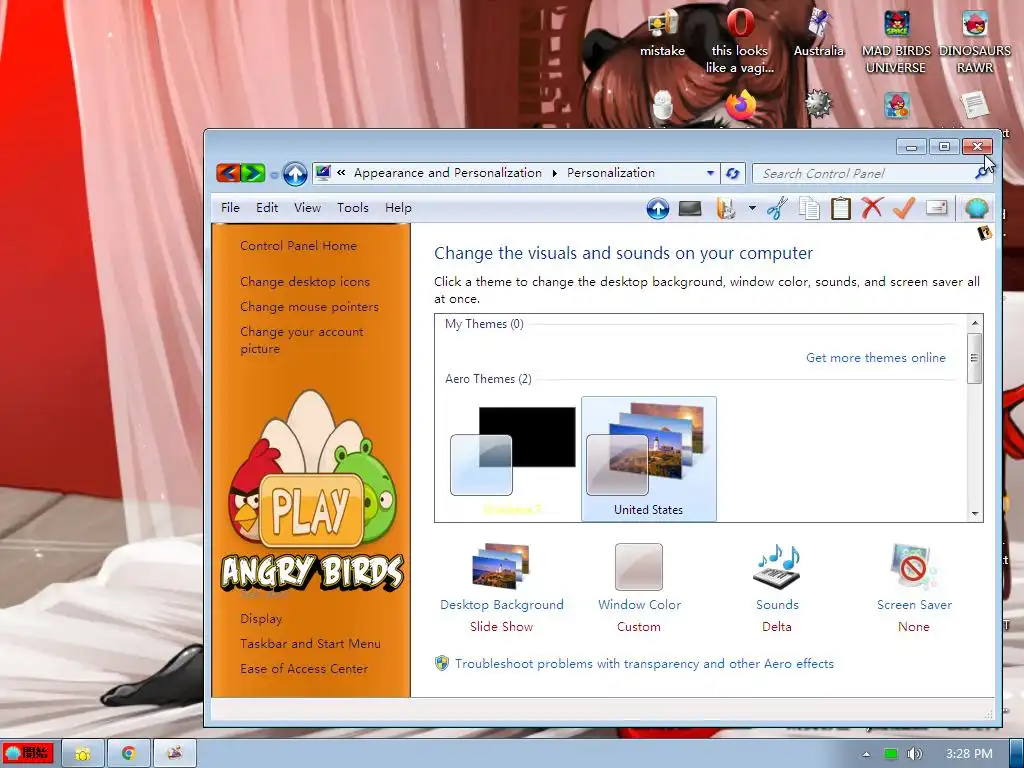Open the Sounds Delta settings

(x=777, y=588)
